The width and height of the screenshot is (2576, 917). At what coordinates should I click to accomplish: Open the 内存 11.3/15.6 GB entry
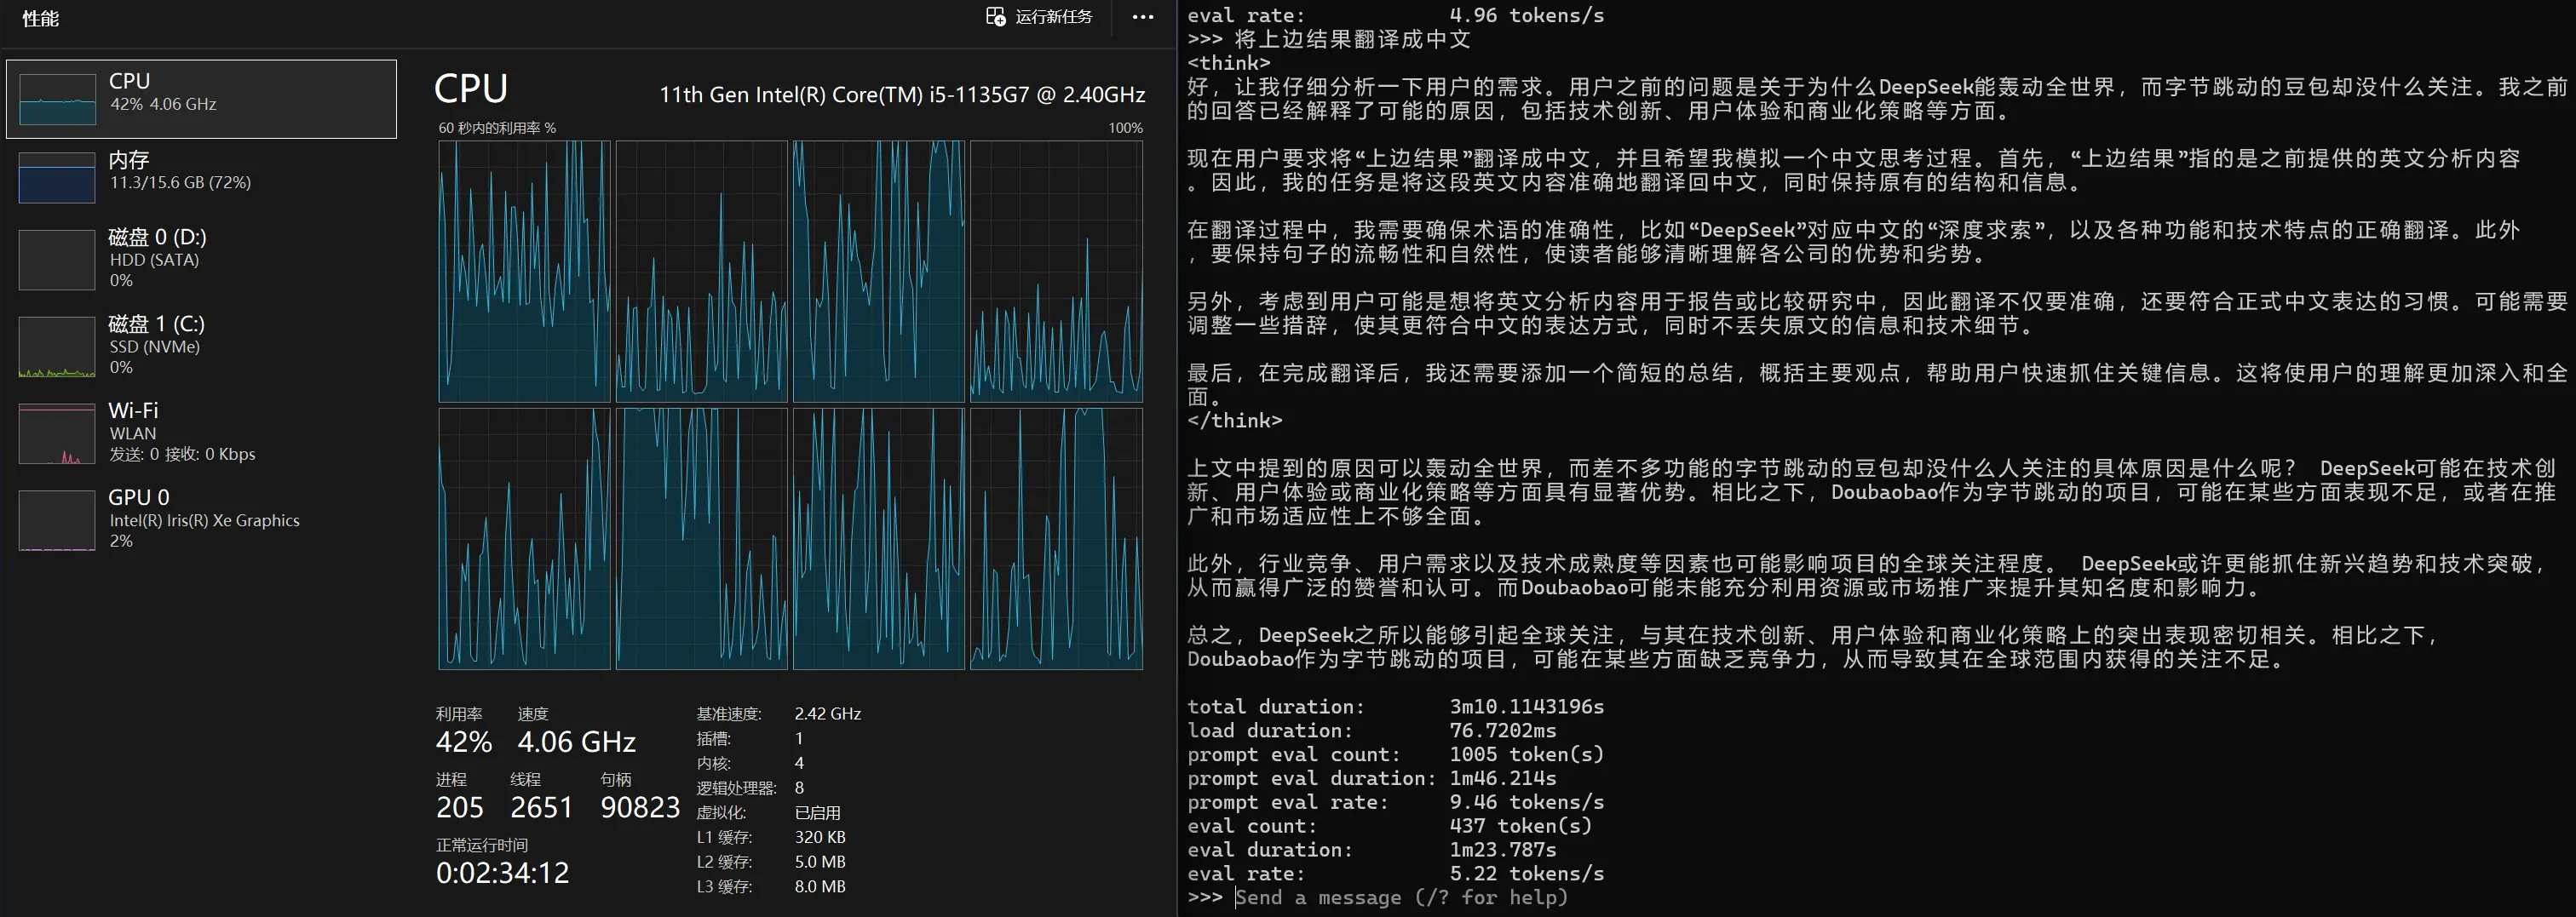pos(201,177)
